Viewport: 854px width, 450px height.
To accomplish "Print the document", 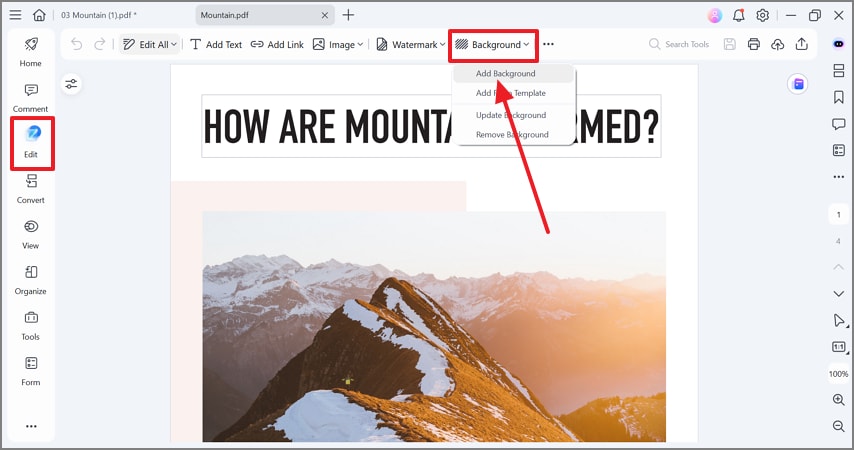I will (x=754, y=44).
